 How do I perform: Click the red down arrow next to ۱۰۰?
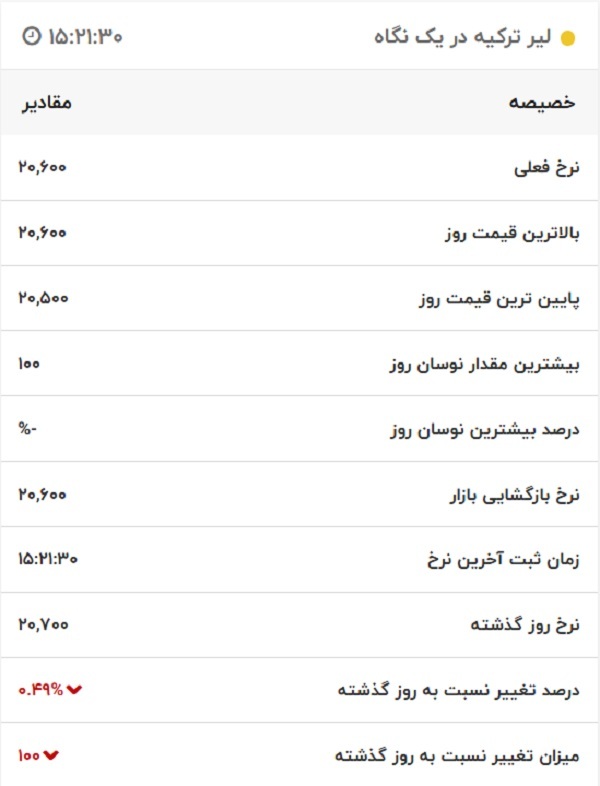[52, 755]
